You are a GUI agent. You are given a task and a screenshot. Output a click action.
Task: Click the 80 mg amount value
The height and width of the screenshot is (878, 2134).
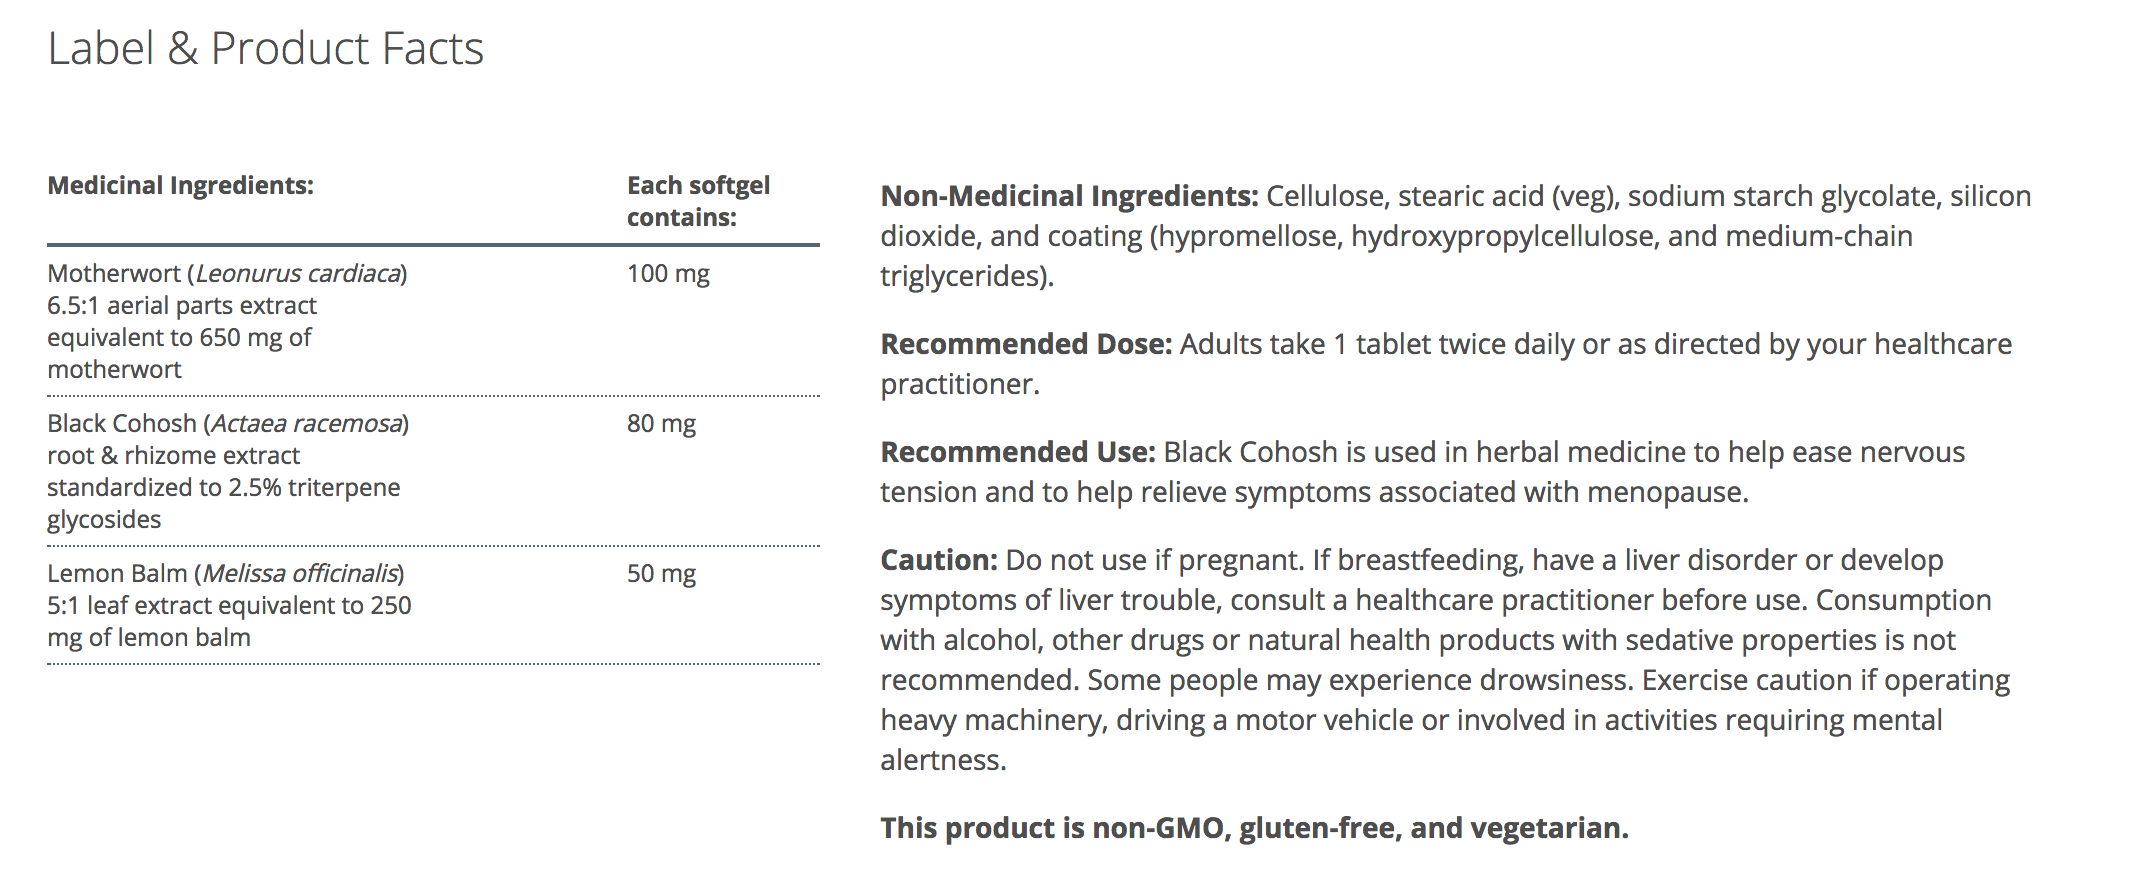click(x=661, y=424)
